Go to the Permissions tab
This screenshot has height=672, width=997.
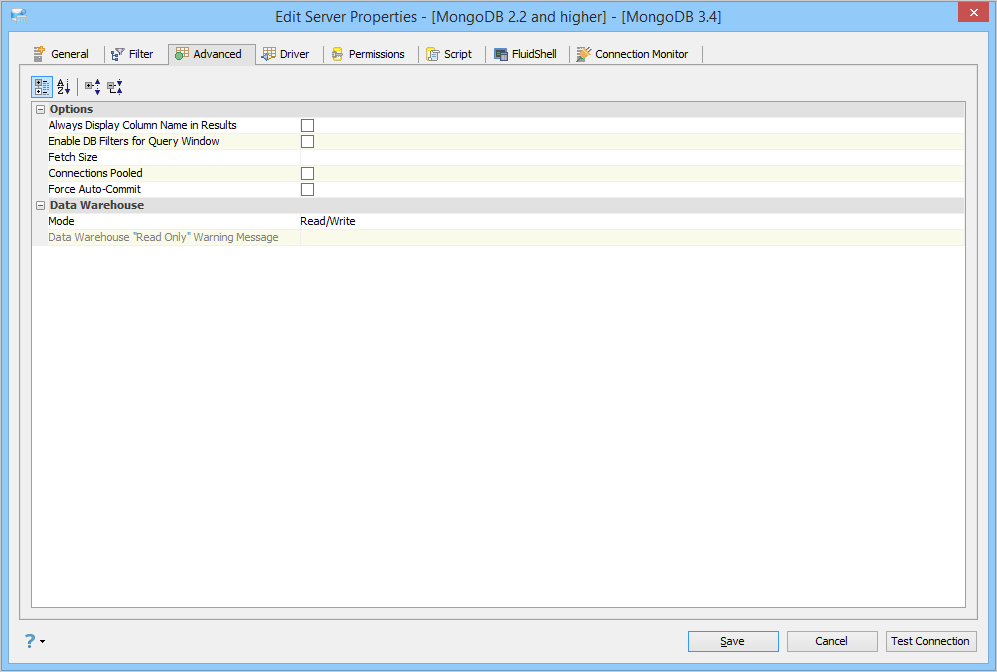[368, 54]
